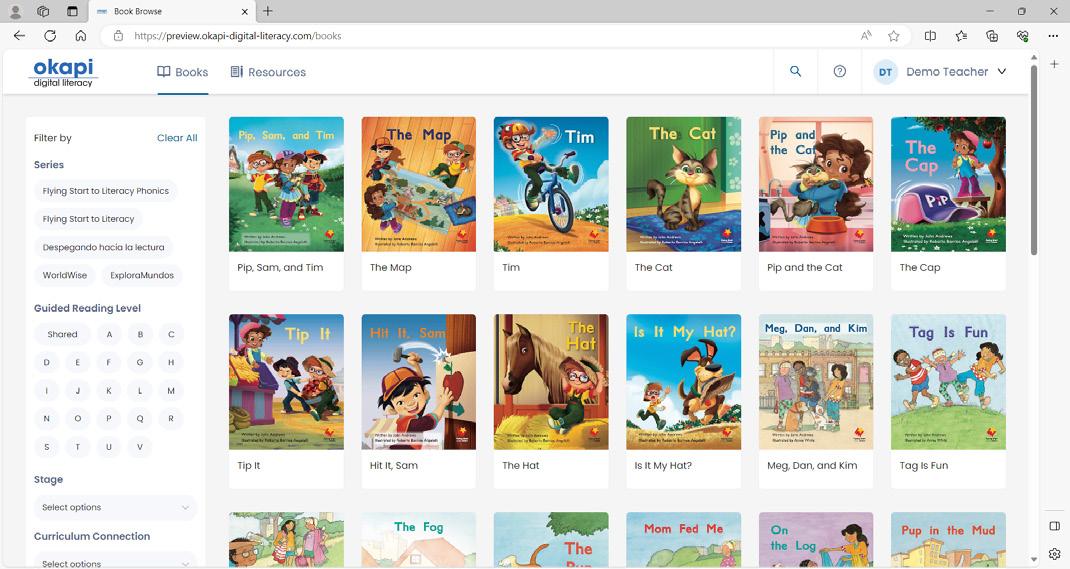Select guided reading level K
The image size is (1070, 569).
(x=109, y=391)
